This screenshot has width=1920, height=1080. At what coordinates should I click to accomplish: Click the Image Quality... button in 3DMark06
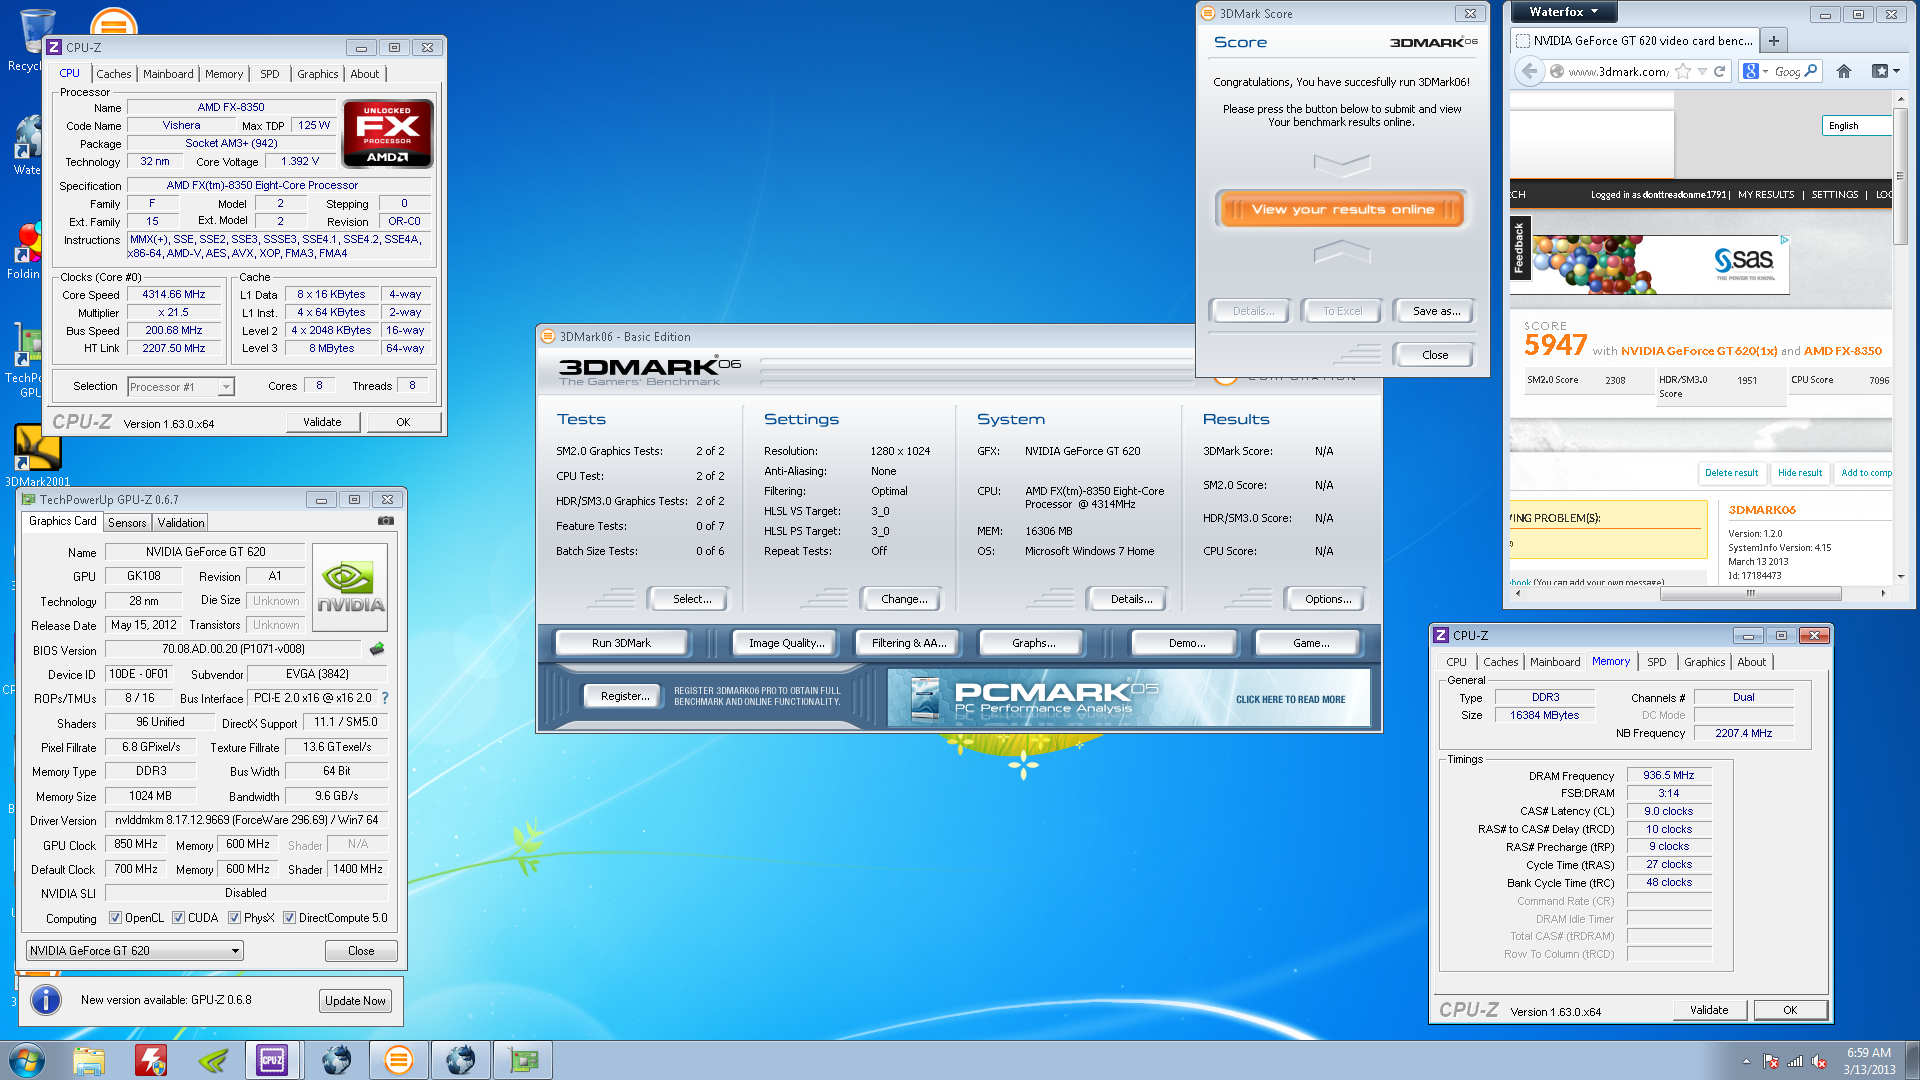[787, 643]
